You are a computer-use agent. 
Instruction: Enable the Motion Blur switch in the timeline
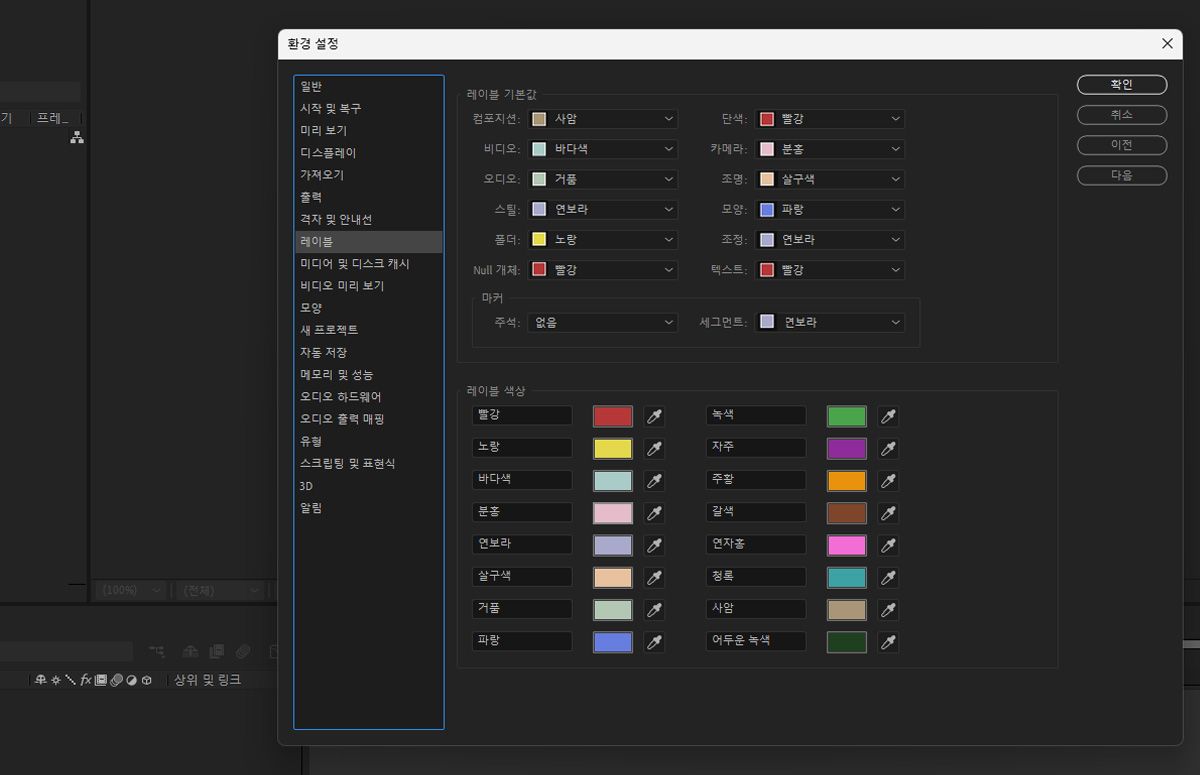pyautogui.click(x=116, y=680)
